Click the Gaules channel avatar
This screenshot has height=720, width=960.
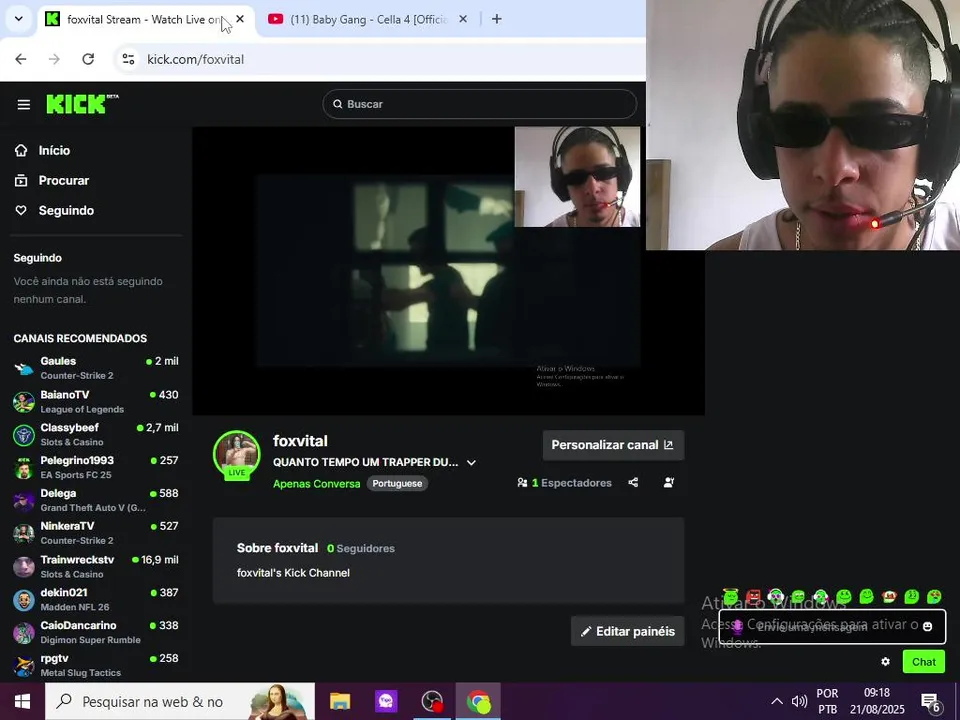click(24, 369)
